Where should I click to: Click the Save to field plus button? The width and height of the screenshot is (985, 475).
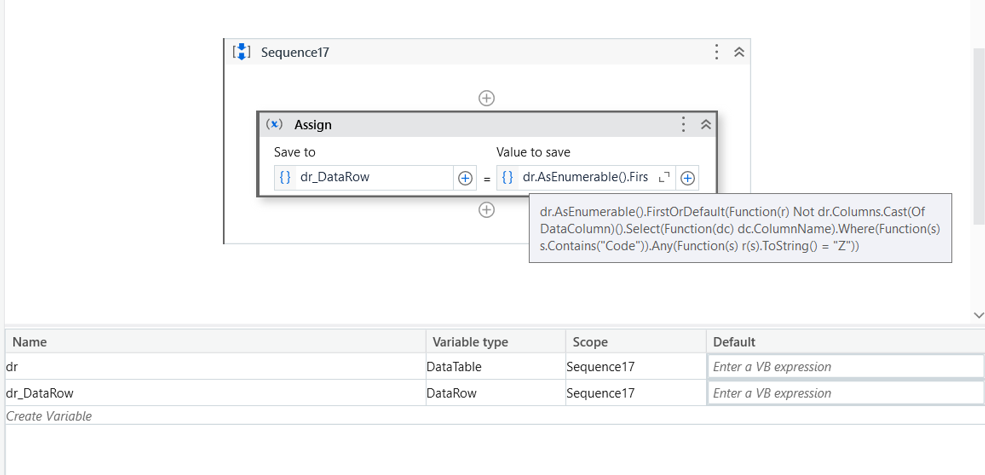[x=465, y=178]
